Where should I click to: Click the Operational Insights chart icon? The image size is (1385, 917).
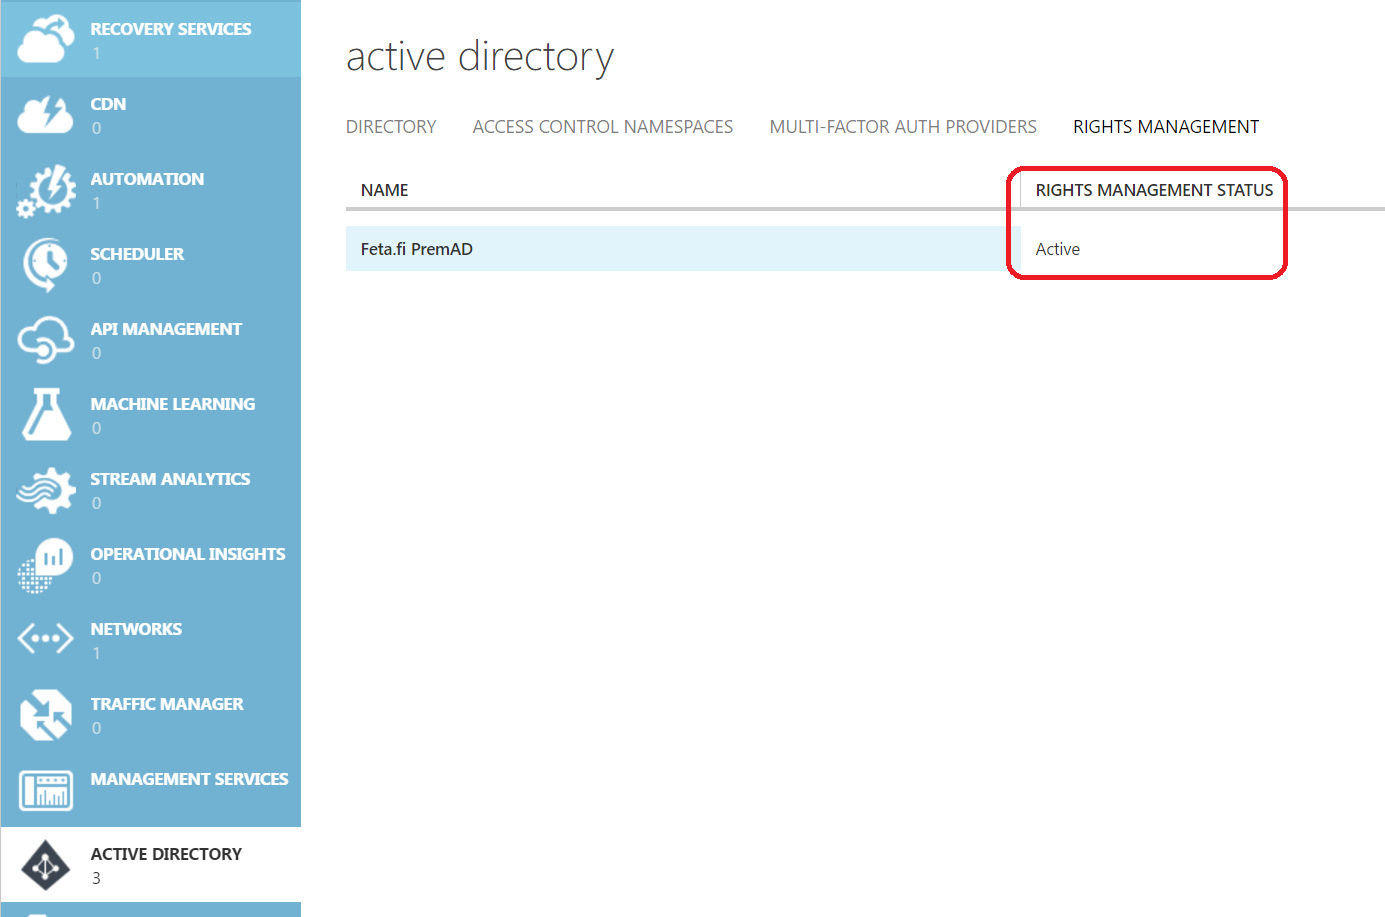click(46, 565)
